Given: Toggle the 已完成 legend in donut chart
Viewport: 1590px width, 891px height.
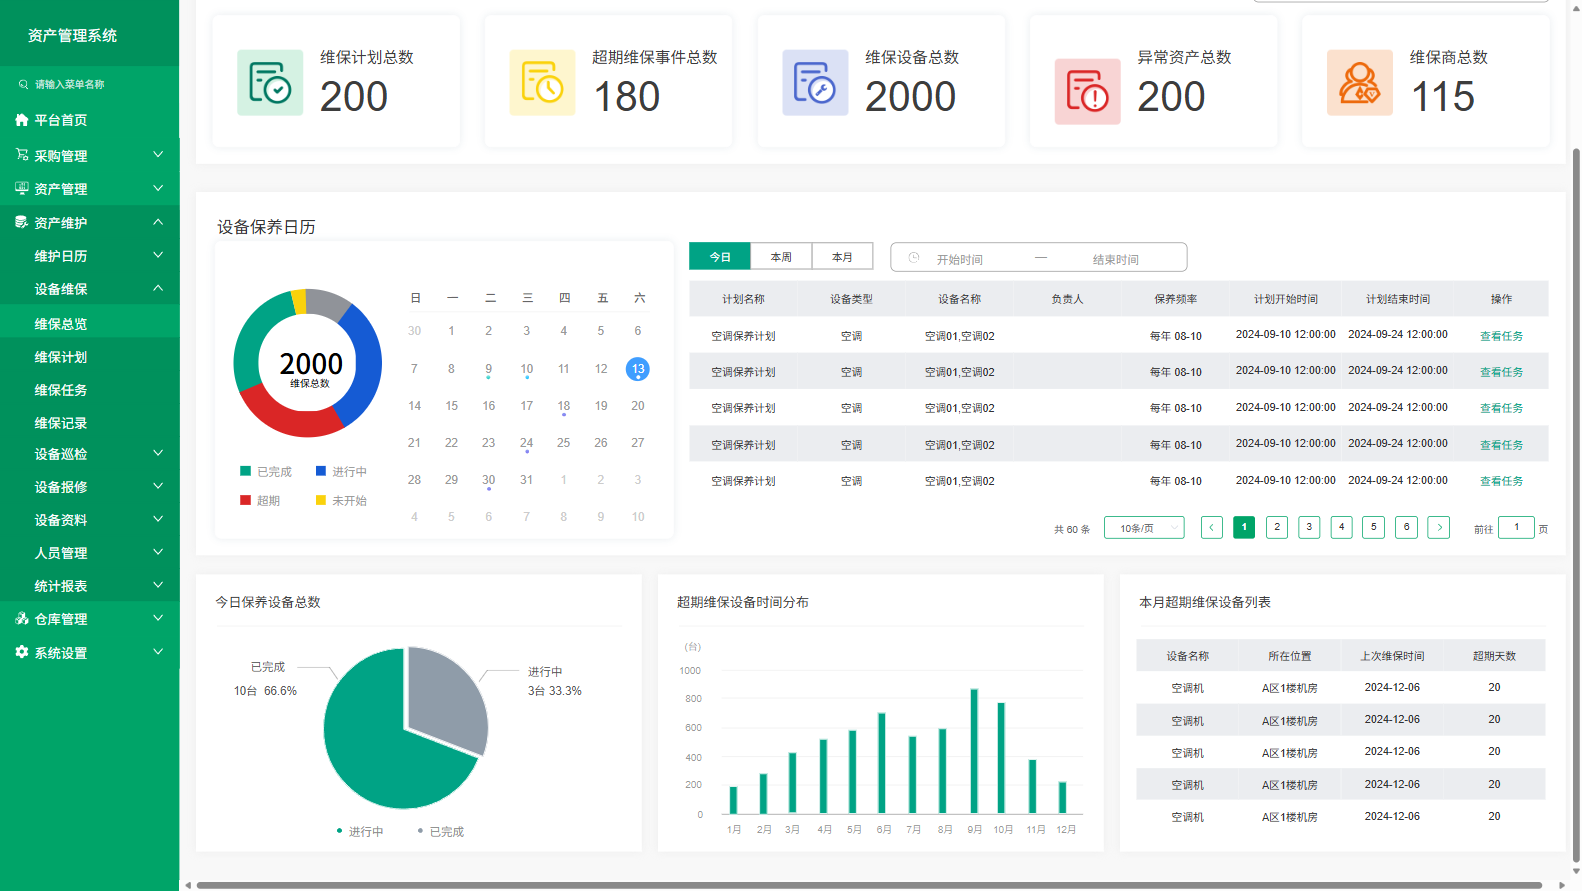Looking at the screenshot, I should 266,472.
